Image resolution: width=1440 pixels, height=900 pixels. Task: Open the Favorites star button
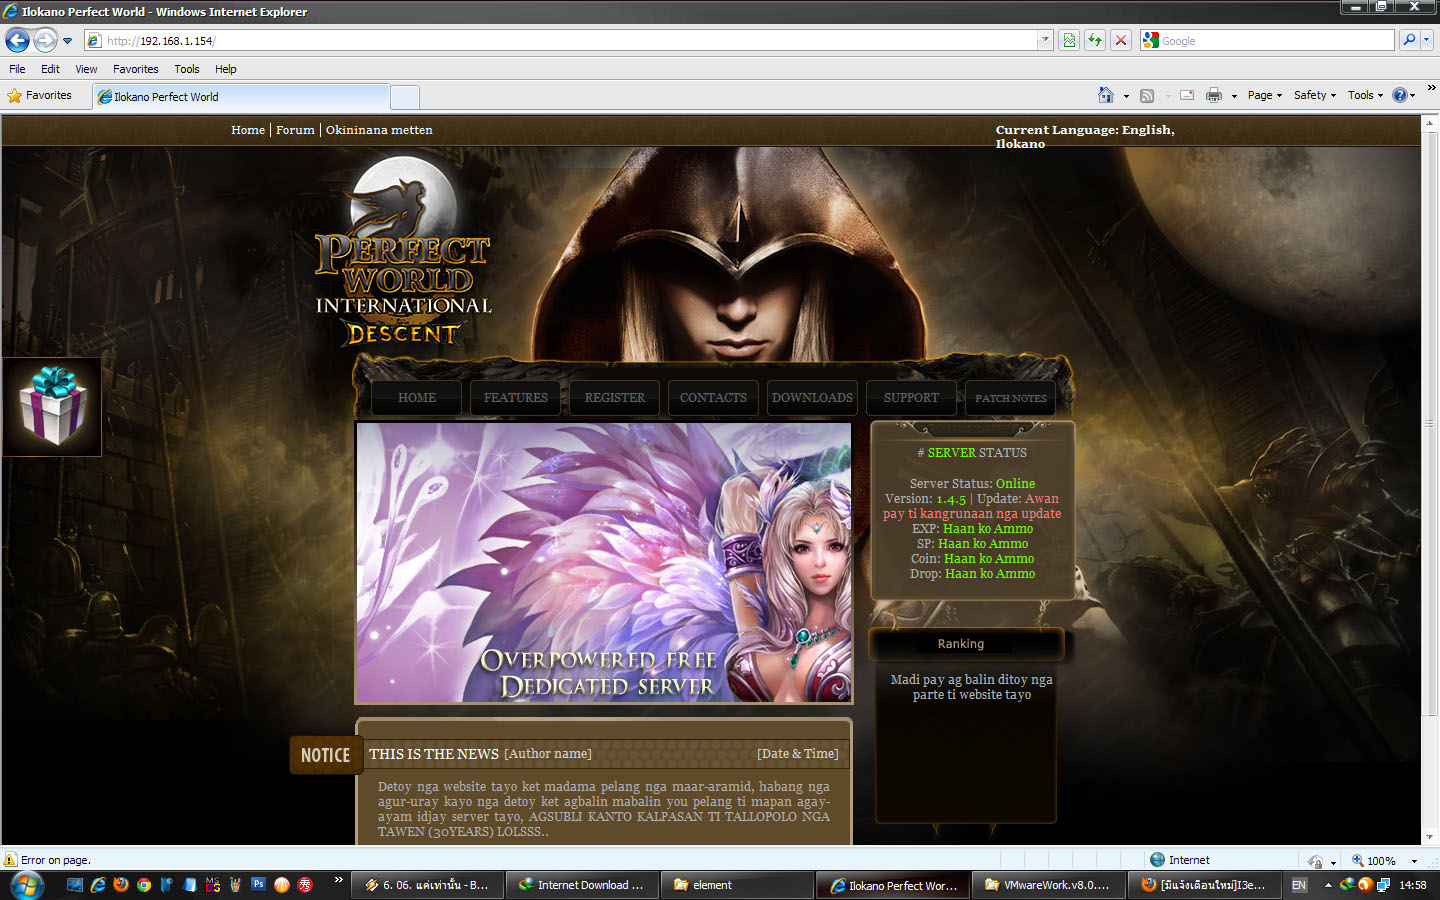[x=40, y=96]
